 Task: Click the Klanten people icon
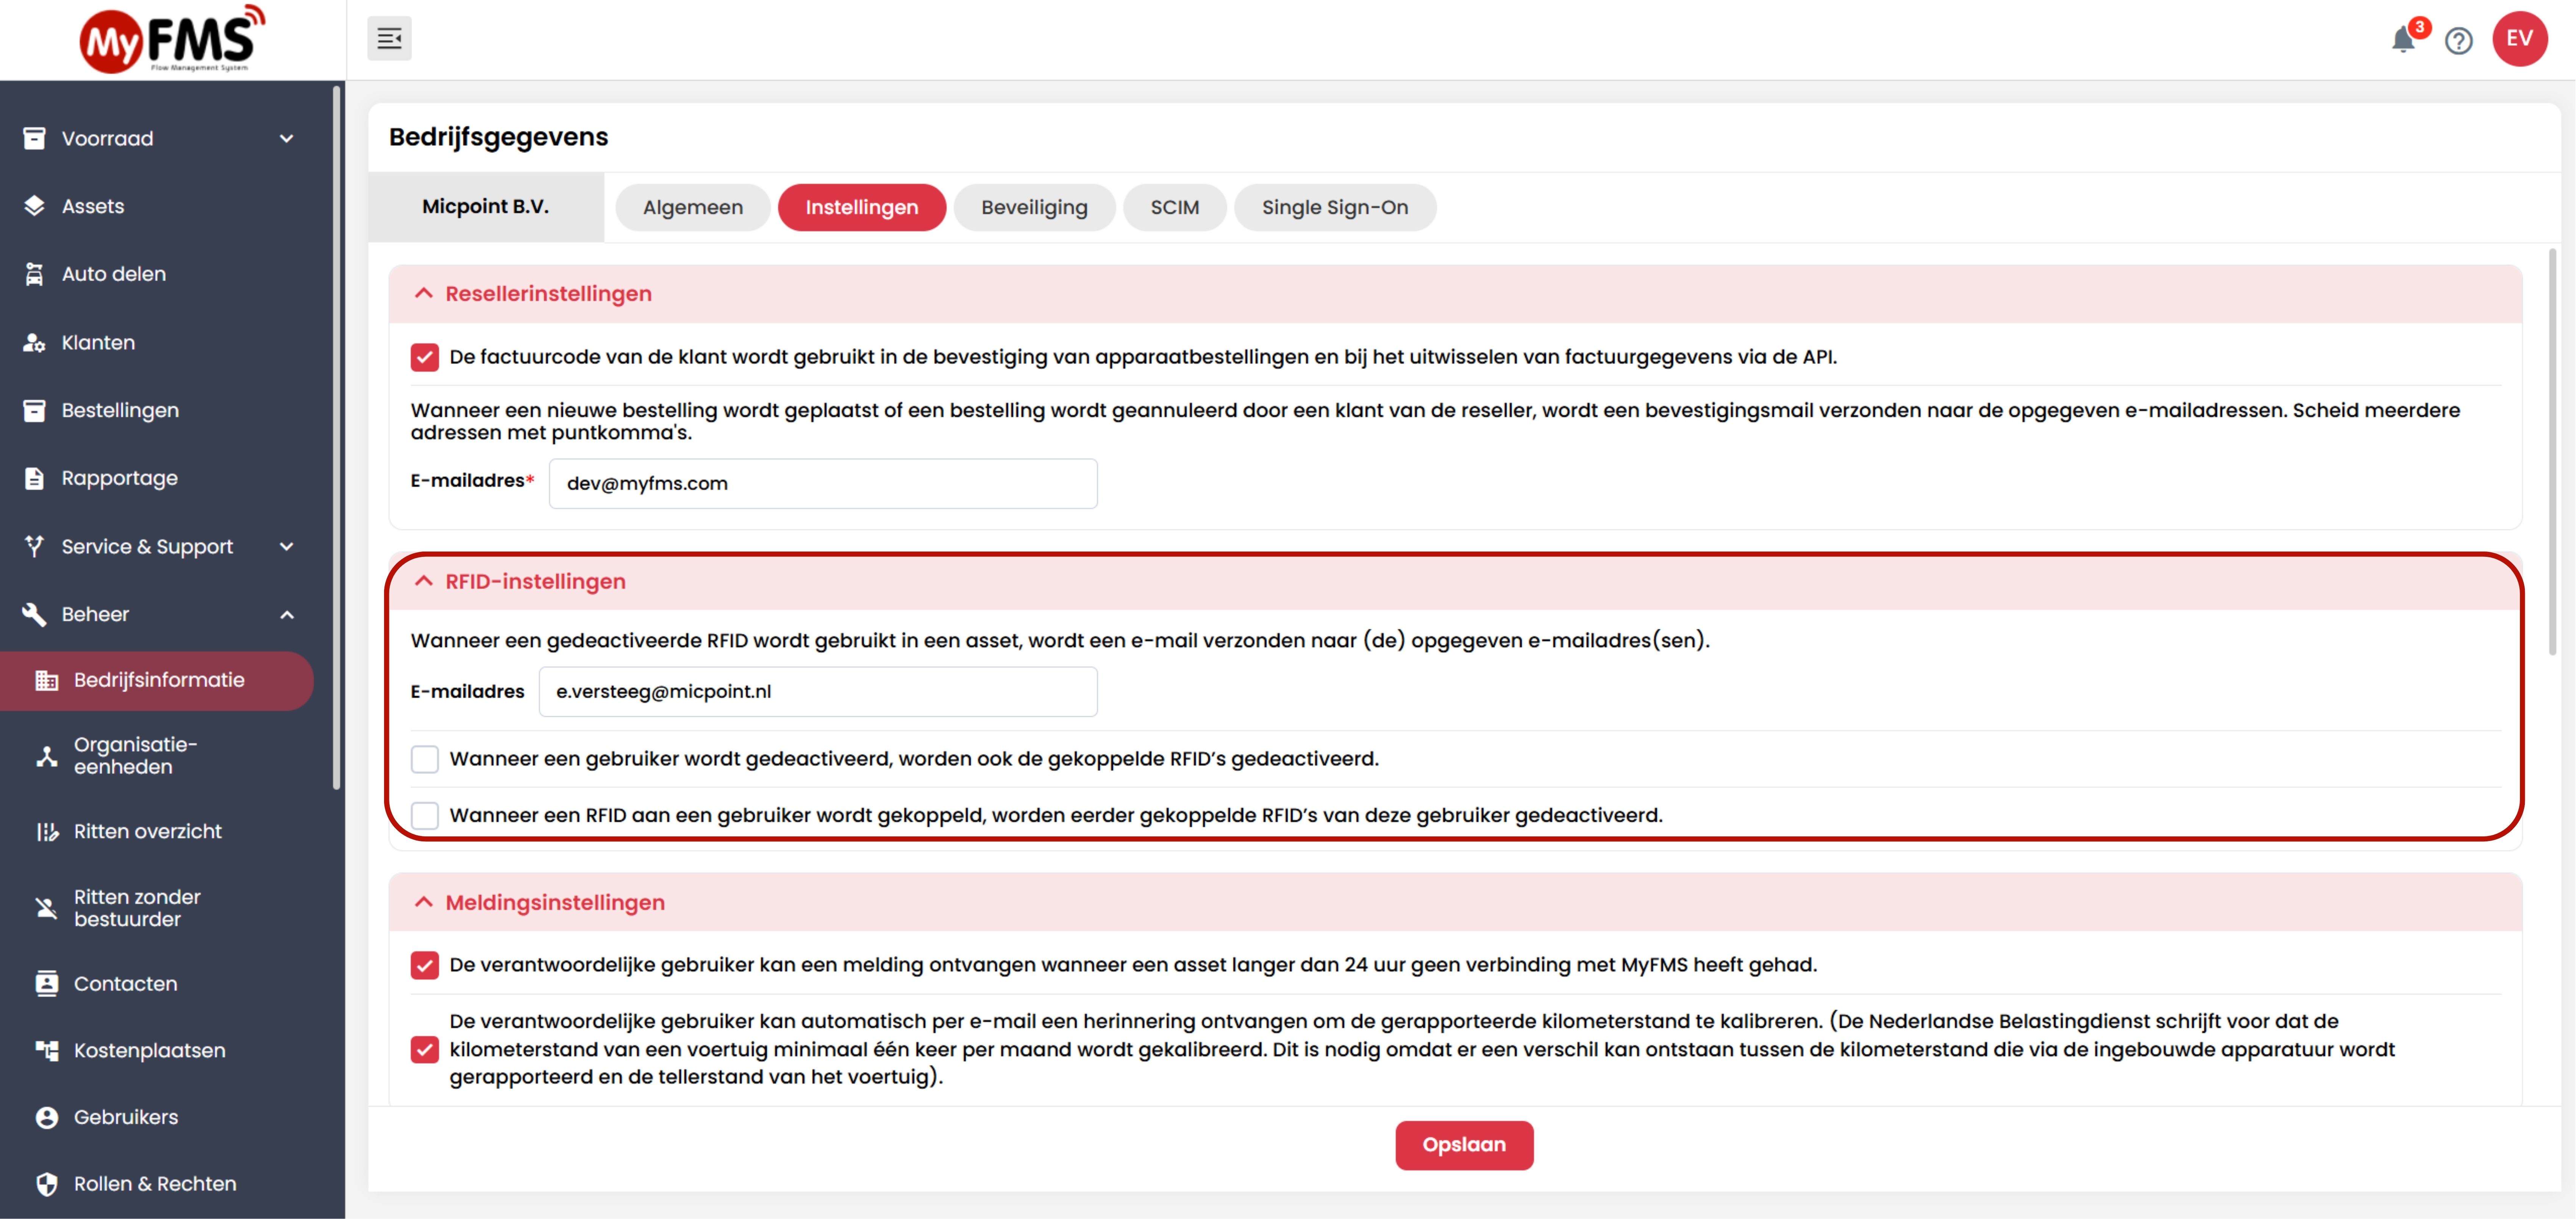click(x=34, y=342)
